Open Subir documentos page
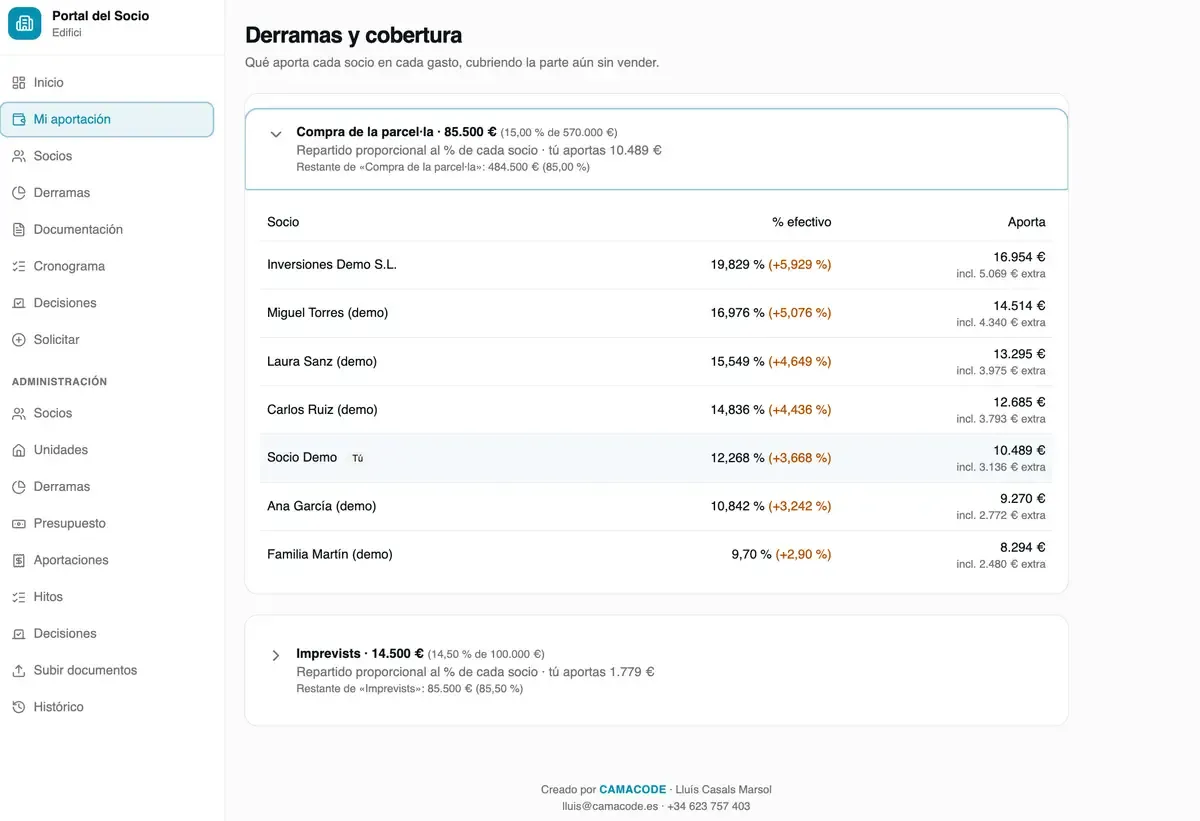The height and width of the screenshot is (821, 1200). (x=107, y=670)
